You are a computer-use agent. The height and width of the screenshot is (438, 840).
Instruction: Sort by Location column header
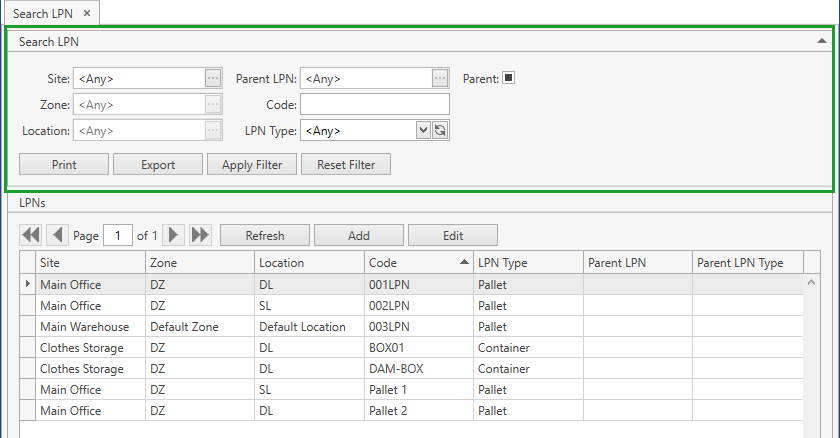point(309,262)
